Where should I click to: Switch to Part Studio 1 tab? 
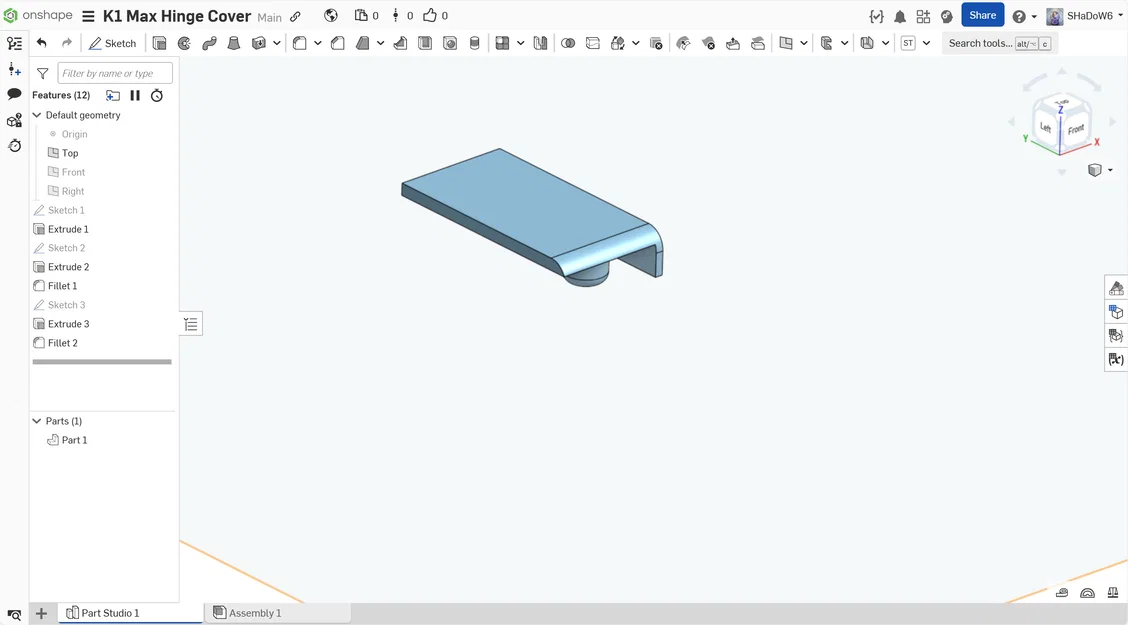[x=130, y=613]
